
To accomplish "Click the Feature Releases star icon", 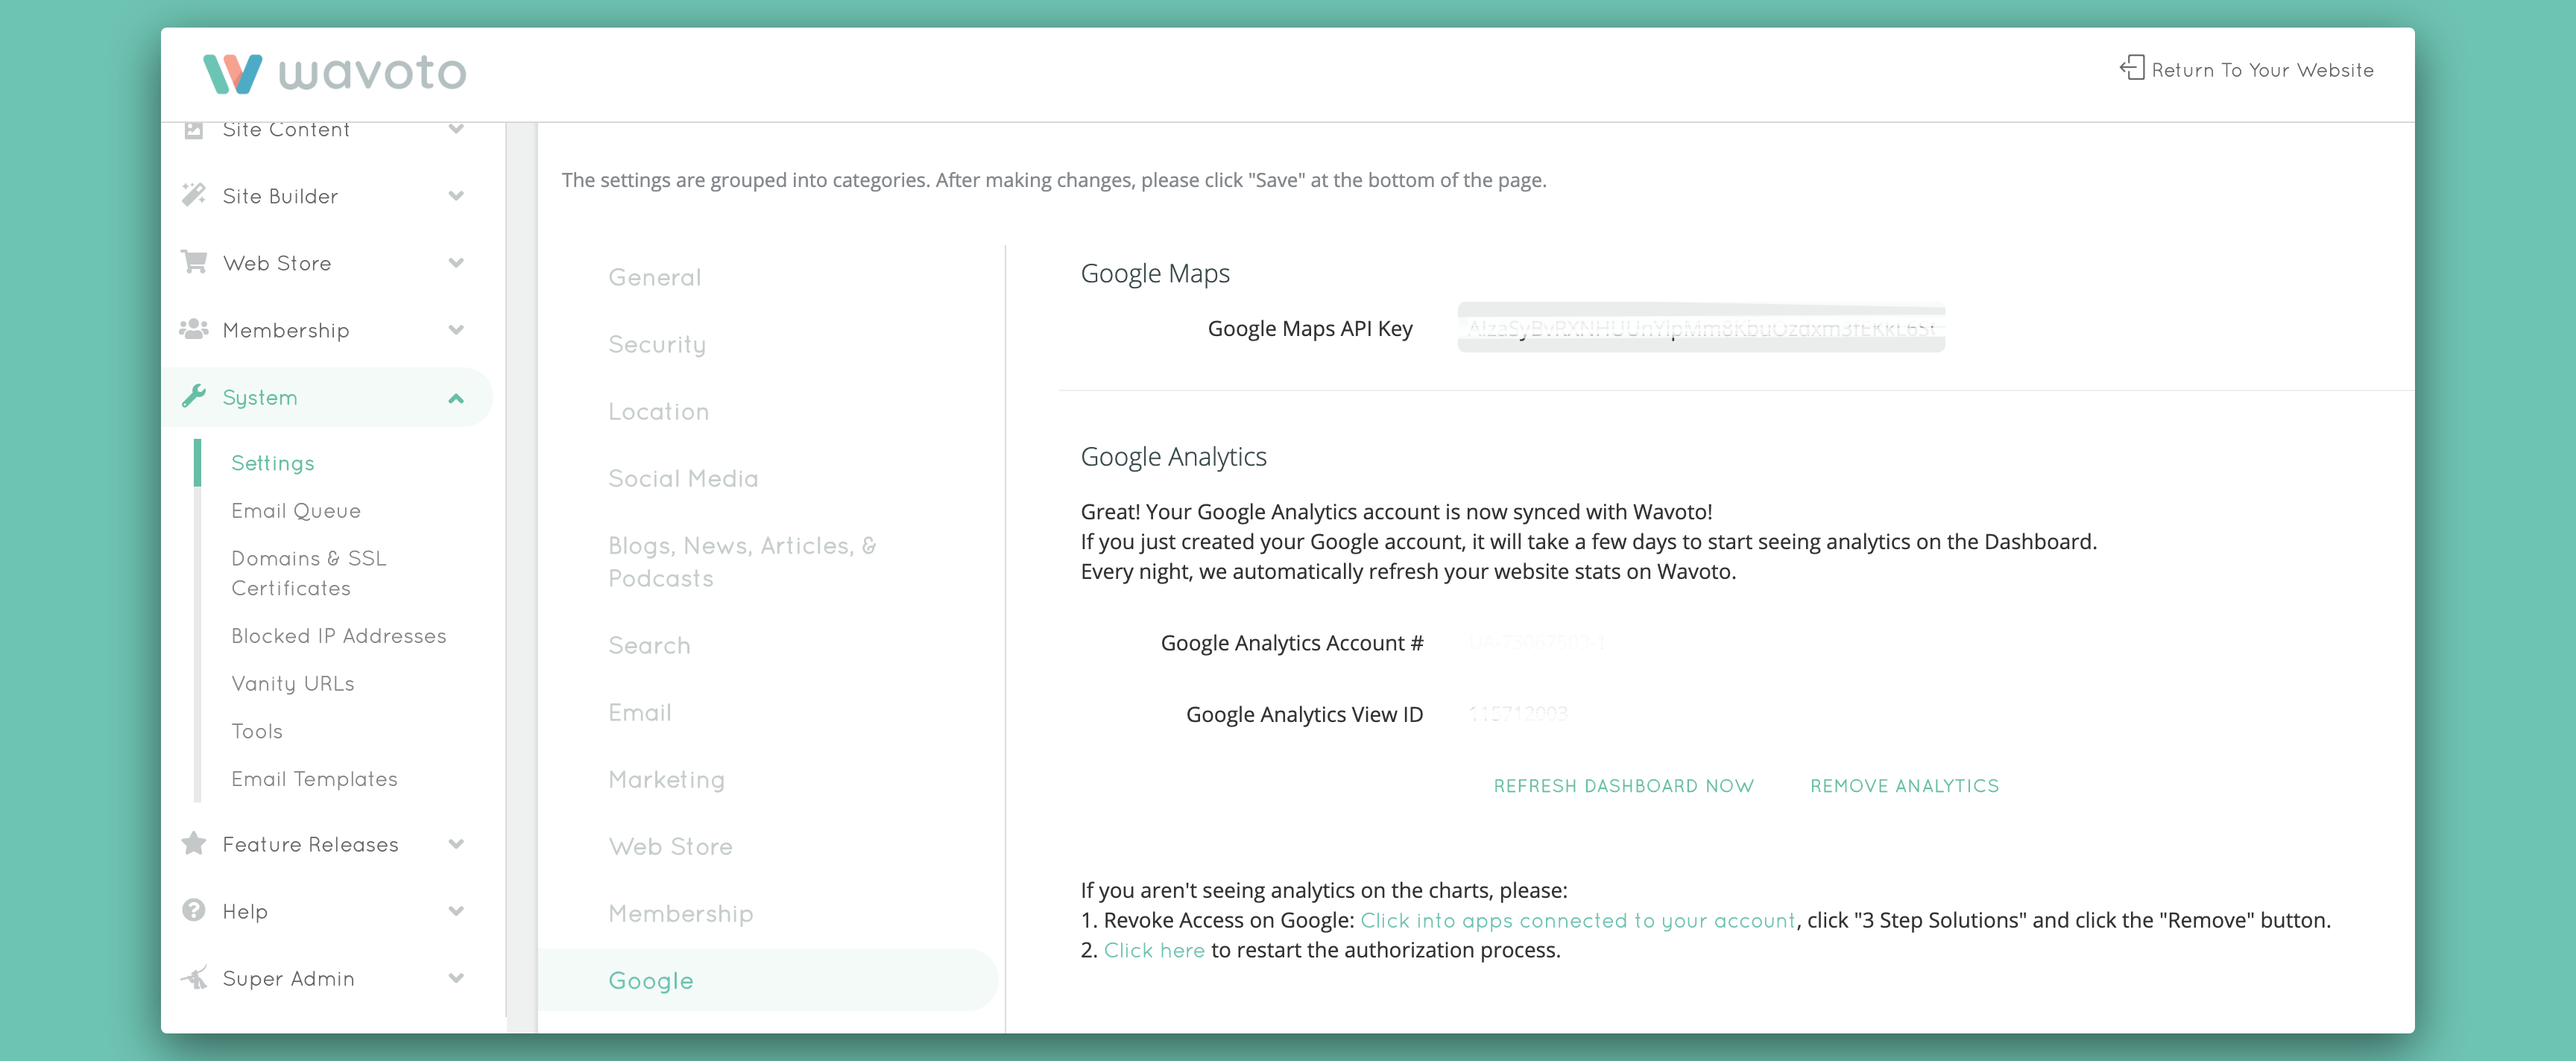I will coord(194,843).
